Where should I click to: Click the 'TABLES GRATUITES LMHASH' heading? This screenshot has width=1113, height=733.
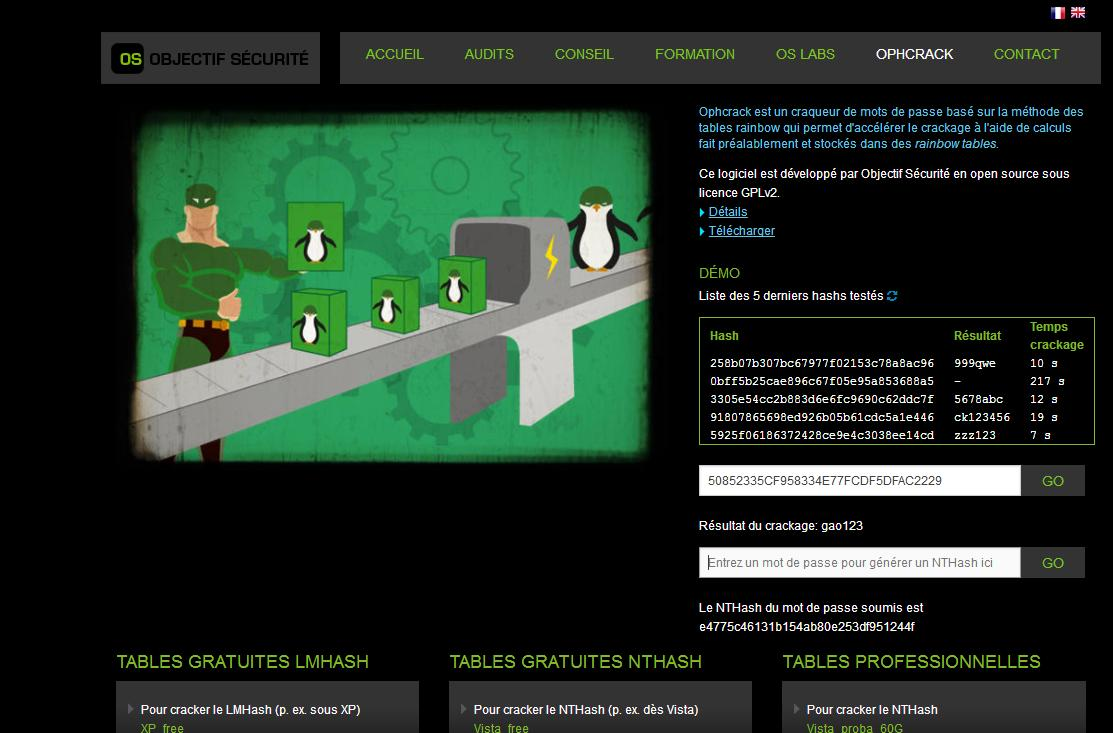coord(243,662)
